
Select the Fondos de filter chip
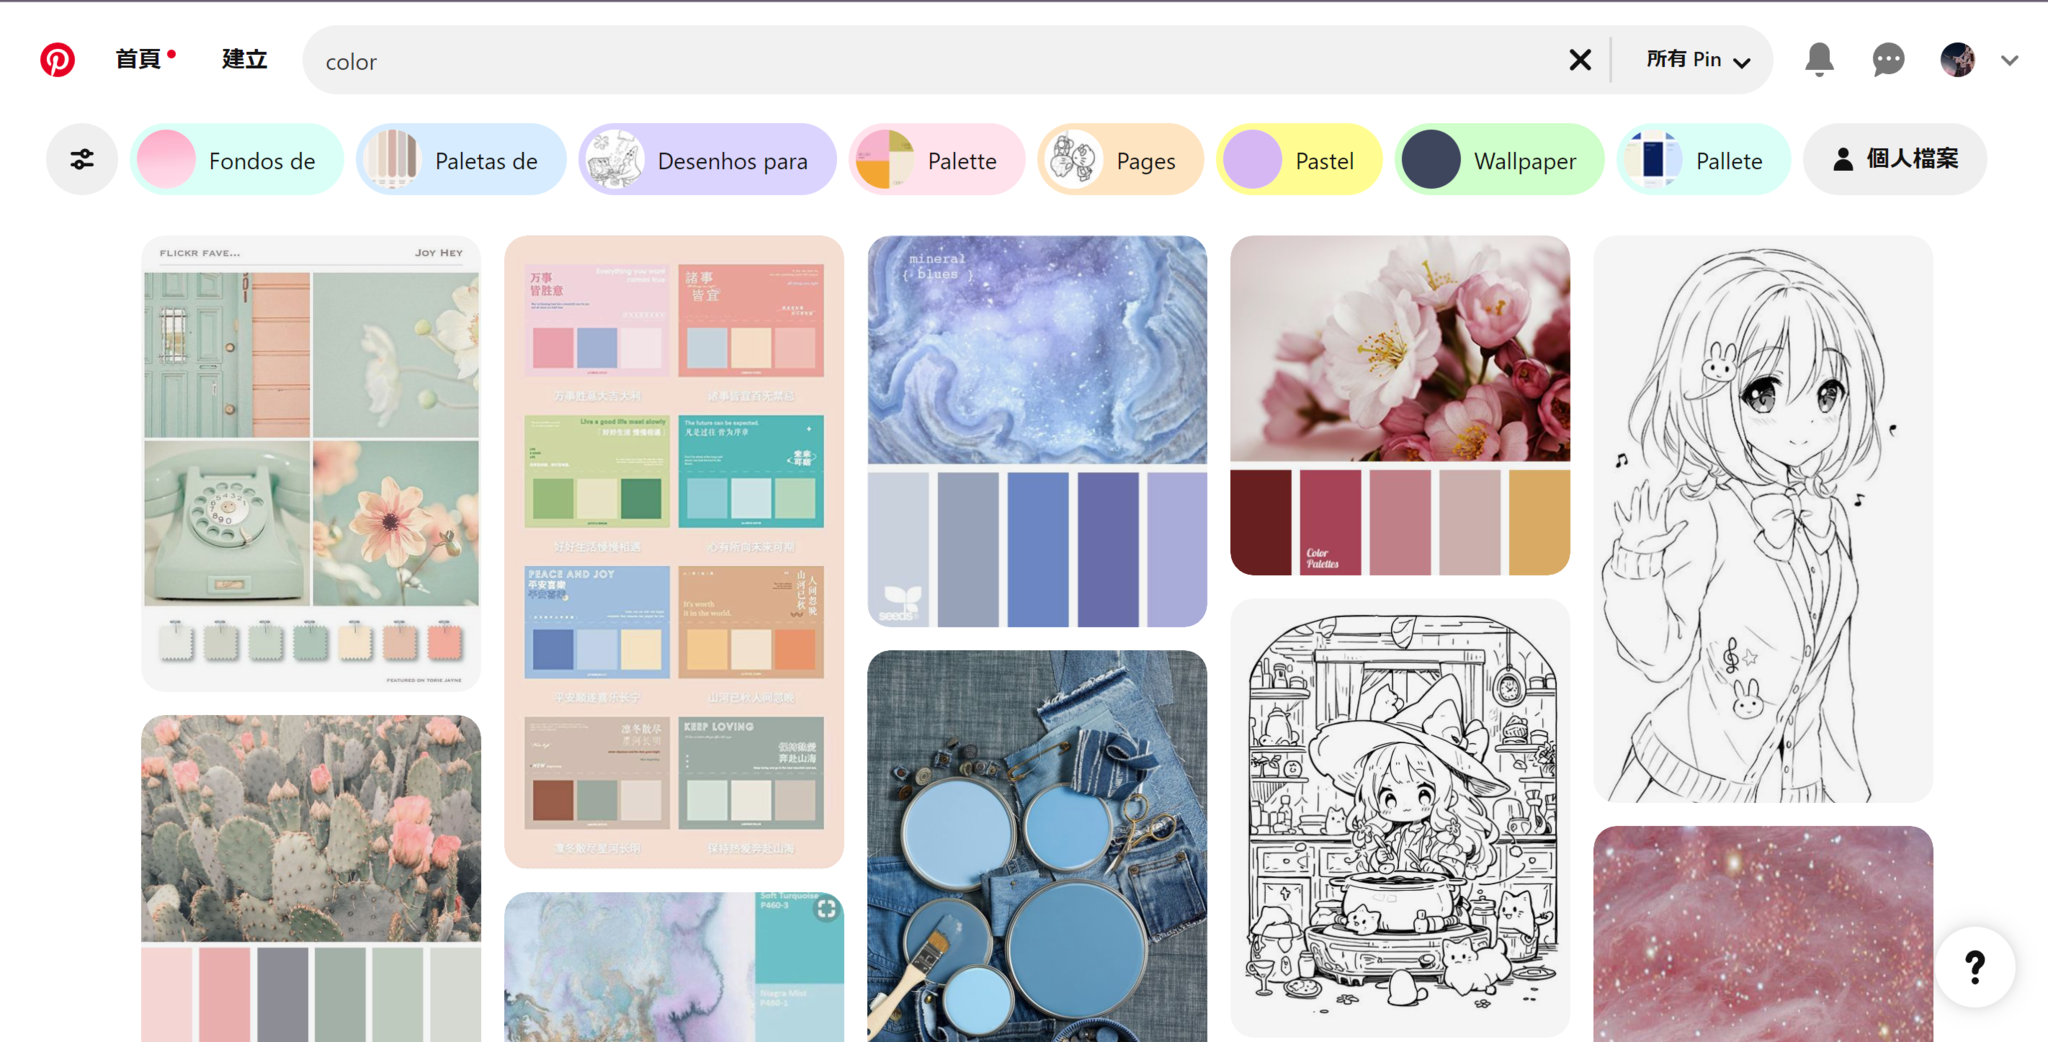pyautogui.click(x=237, y=159)
